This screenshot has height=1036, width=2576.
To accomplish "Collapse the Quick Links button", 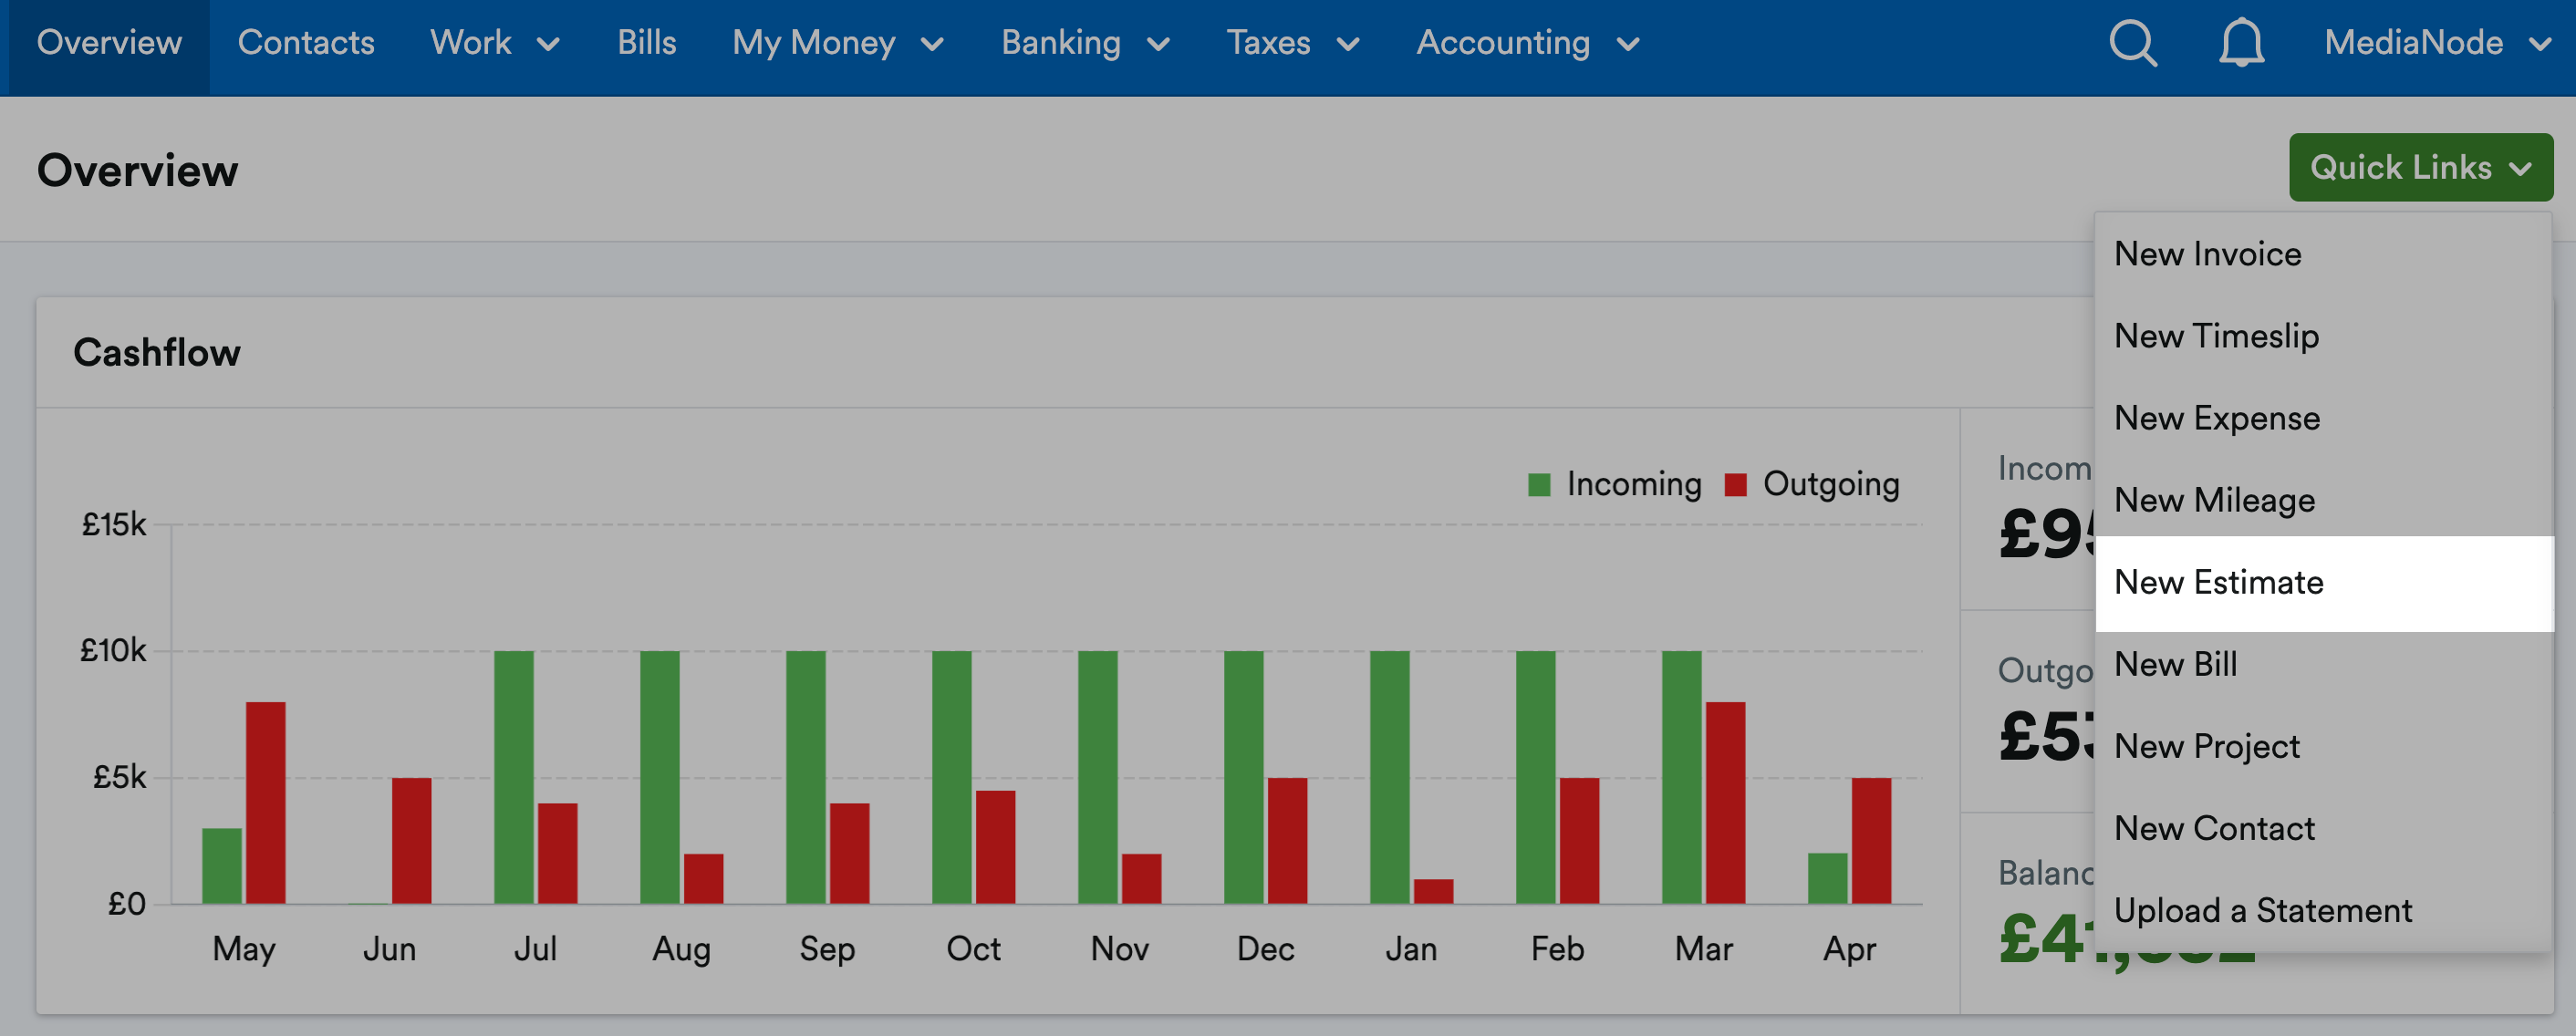I will click(2420, 167).
